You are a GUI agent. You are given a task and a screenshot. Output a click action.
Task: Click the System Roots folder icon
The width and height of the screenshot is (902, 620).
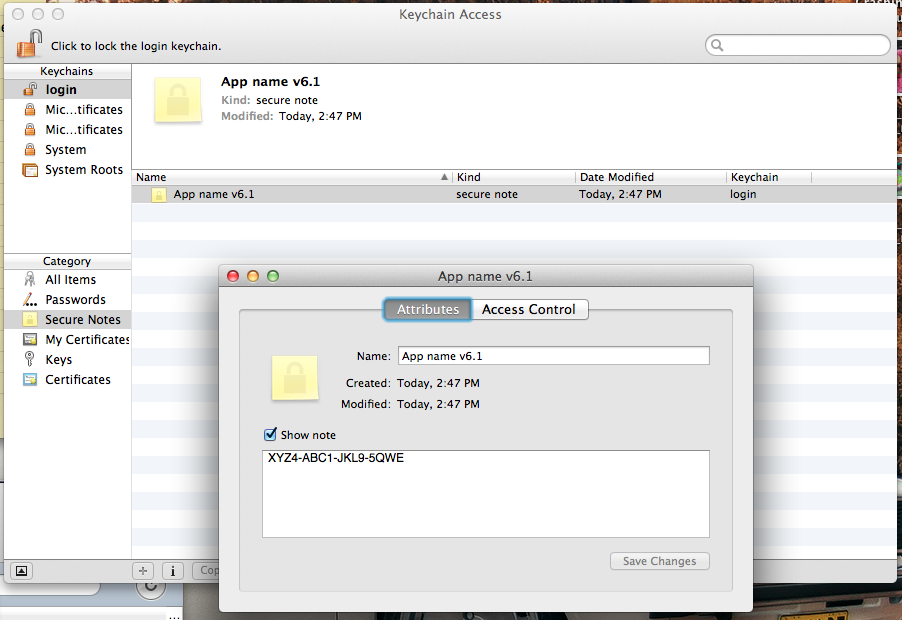(30, 170)
